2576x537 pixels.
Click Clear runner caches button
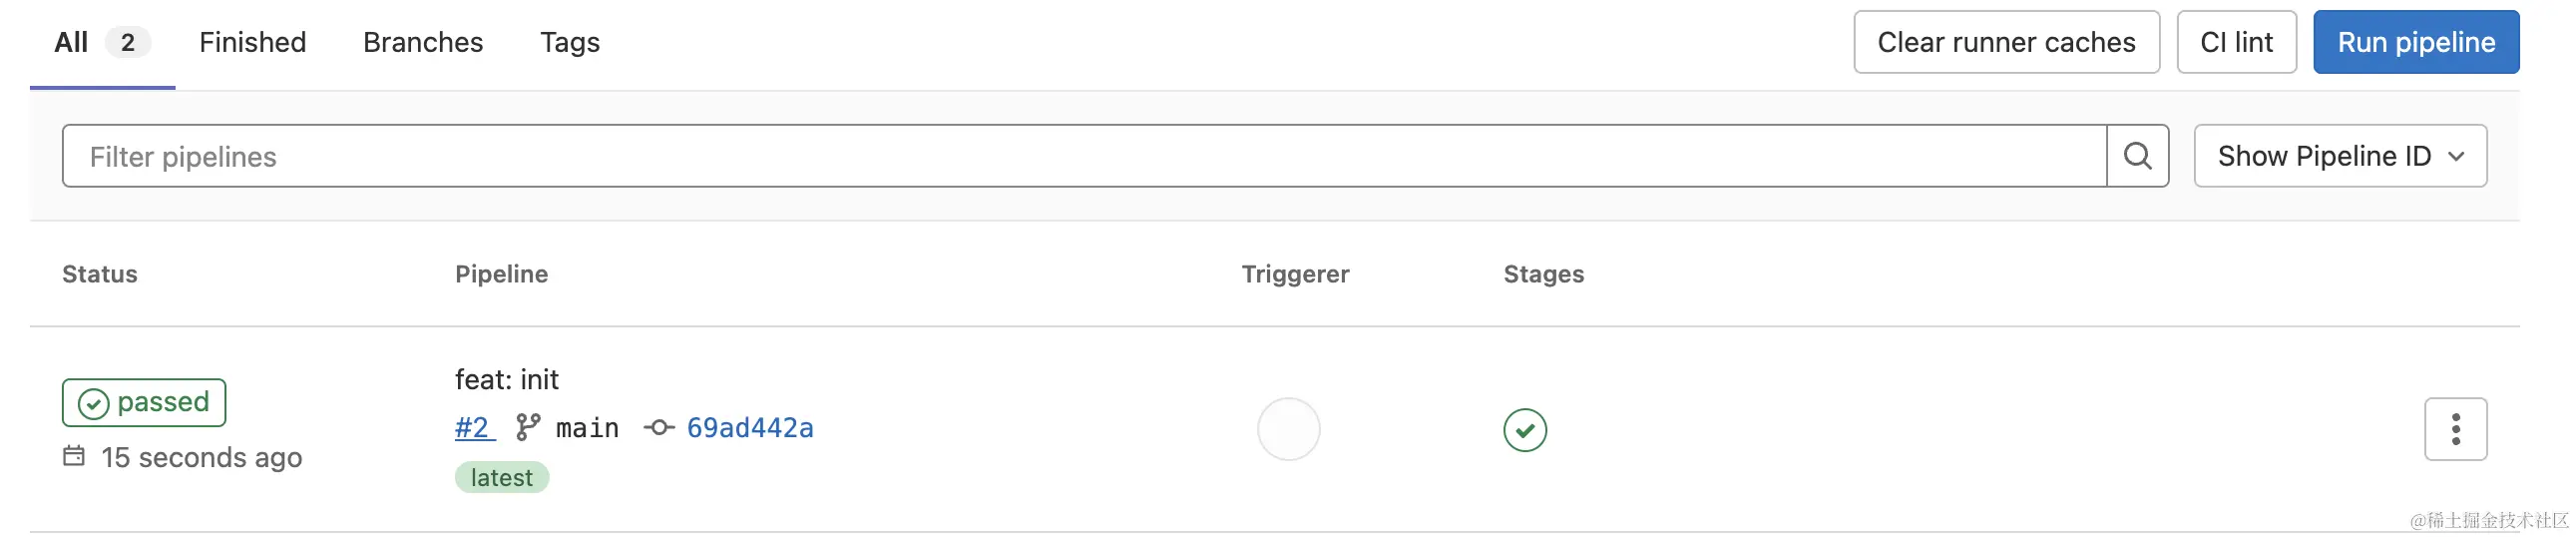click(2006, 42)
